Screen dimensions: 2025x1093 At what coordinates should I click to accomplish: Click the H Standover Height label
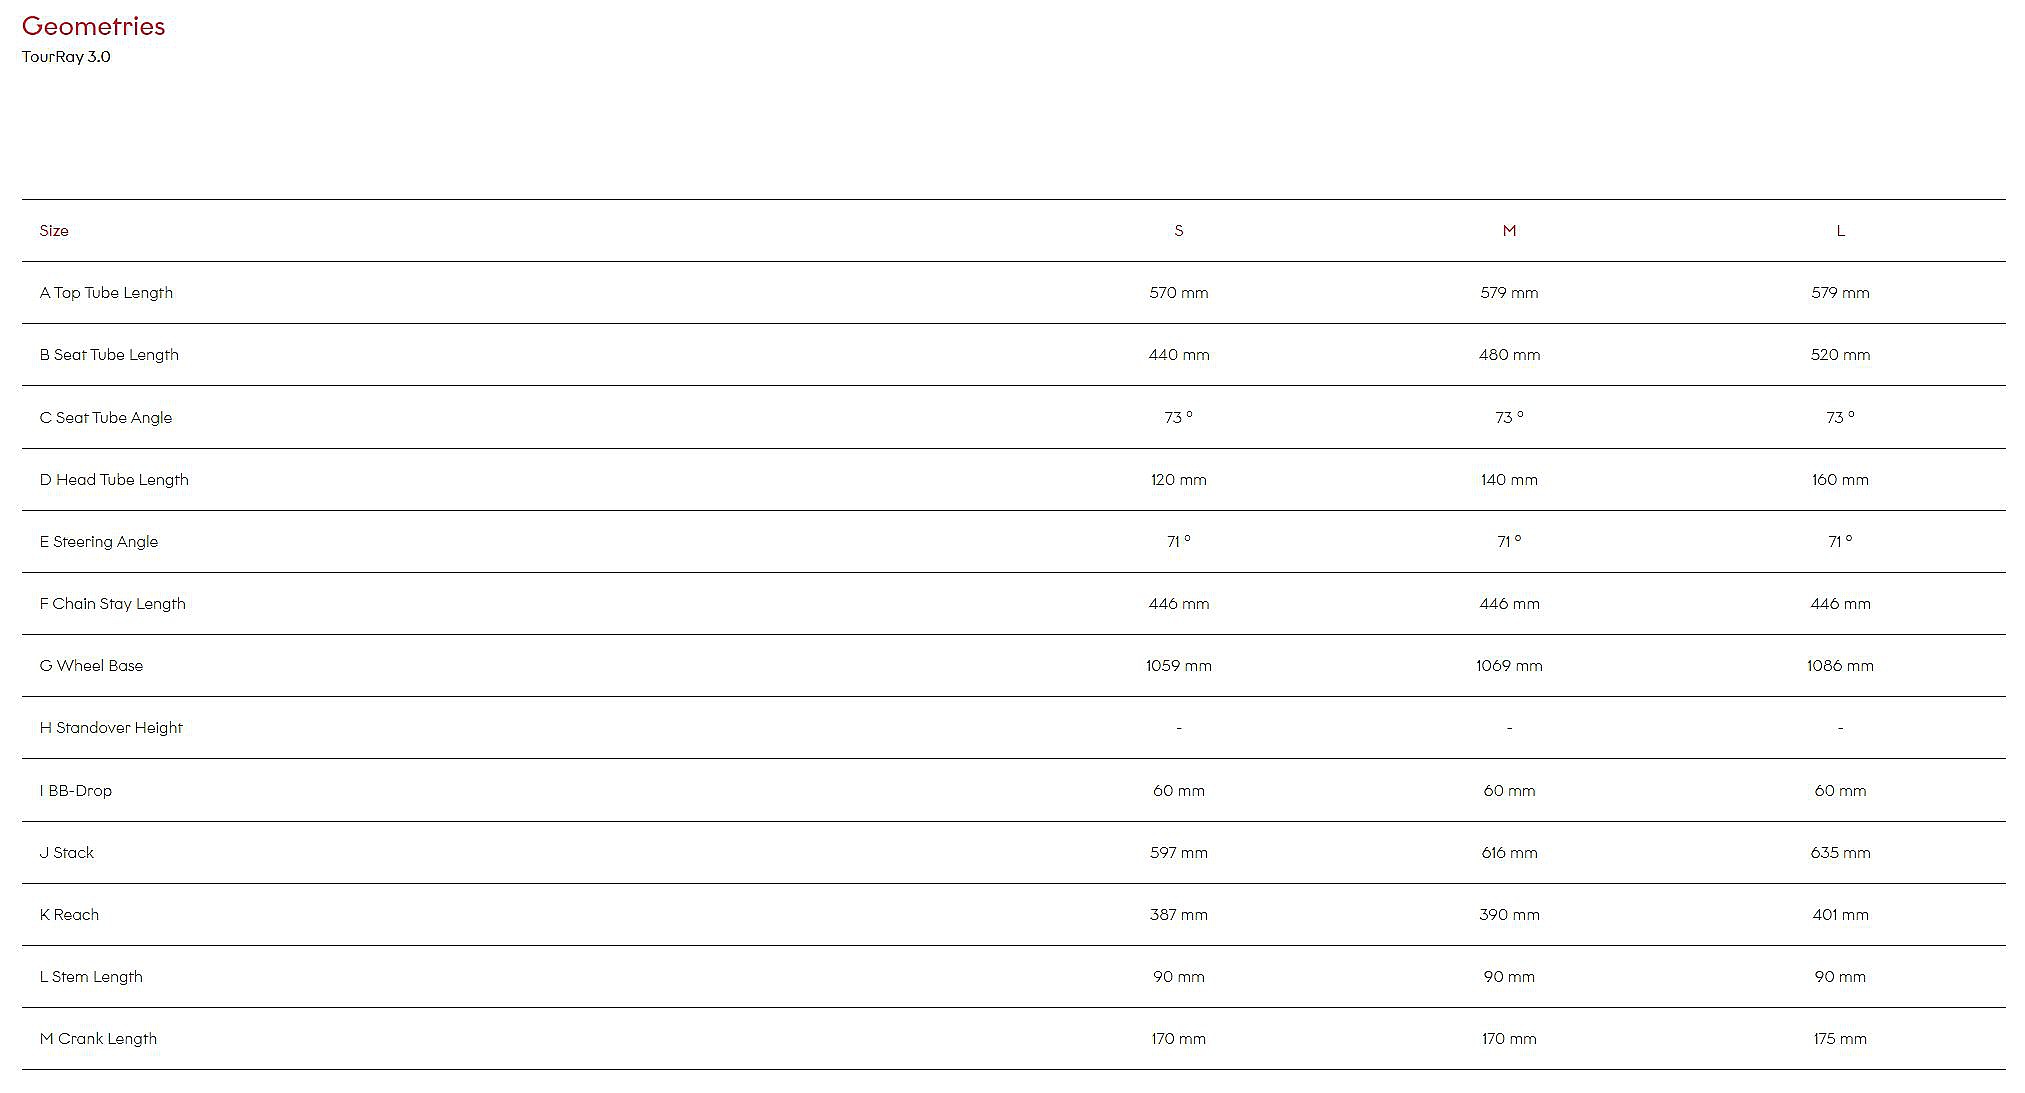pyautogui.click(x=111, y=728)
